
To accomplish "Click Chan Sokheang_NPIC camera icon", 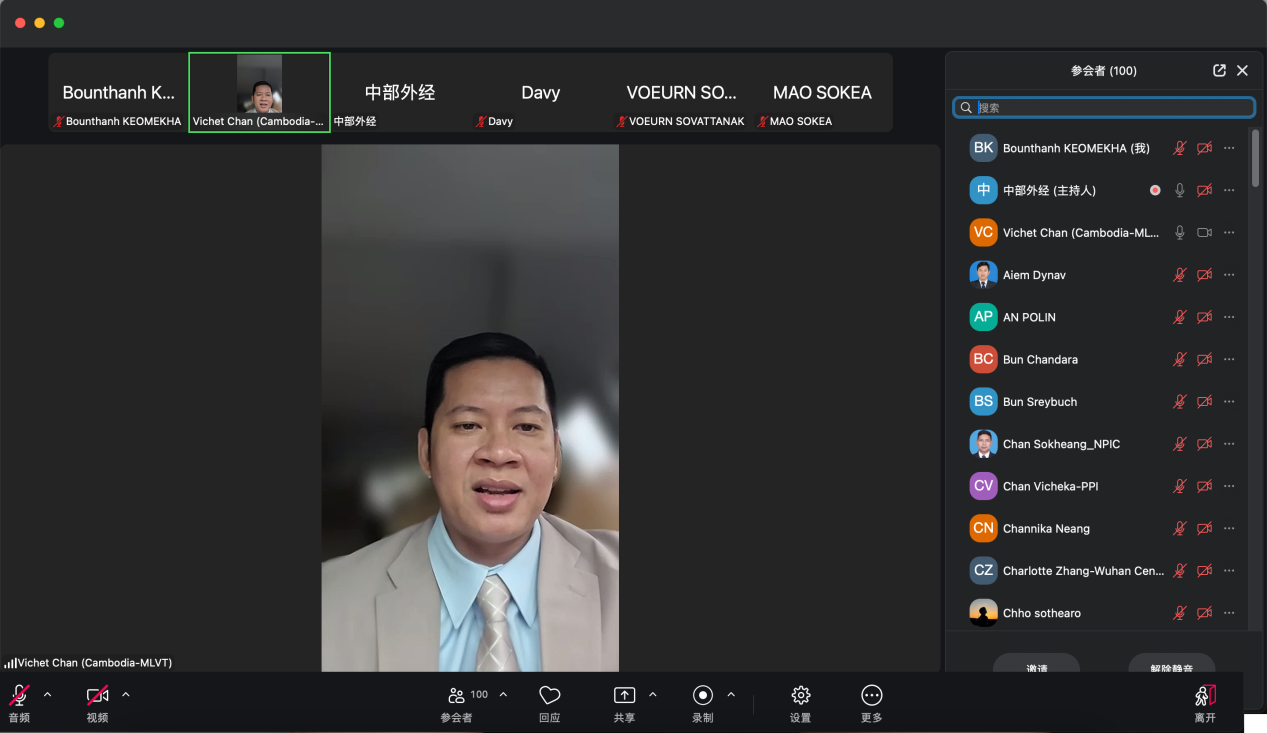I will point(1205,444).
